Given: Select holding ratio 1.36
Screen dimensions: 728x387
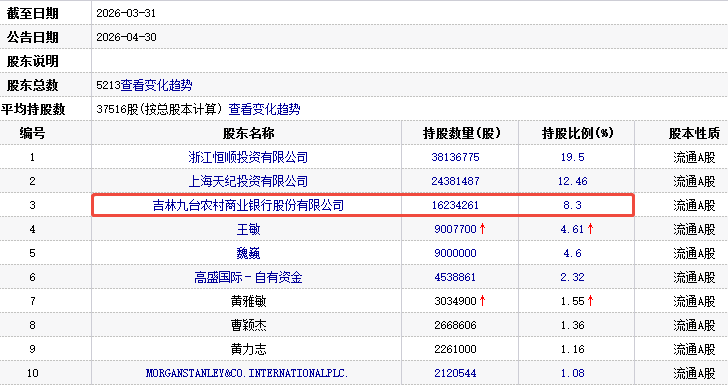Looking at the screenshot, I should pyautogui.click(x=572, y=325).
